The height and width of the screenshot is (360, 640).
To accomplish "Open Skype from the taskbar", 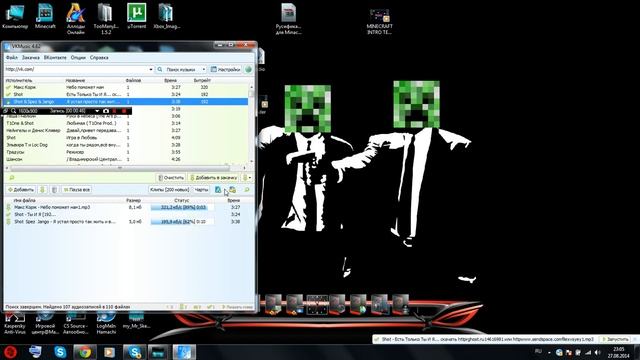I will point(60,352).
